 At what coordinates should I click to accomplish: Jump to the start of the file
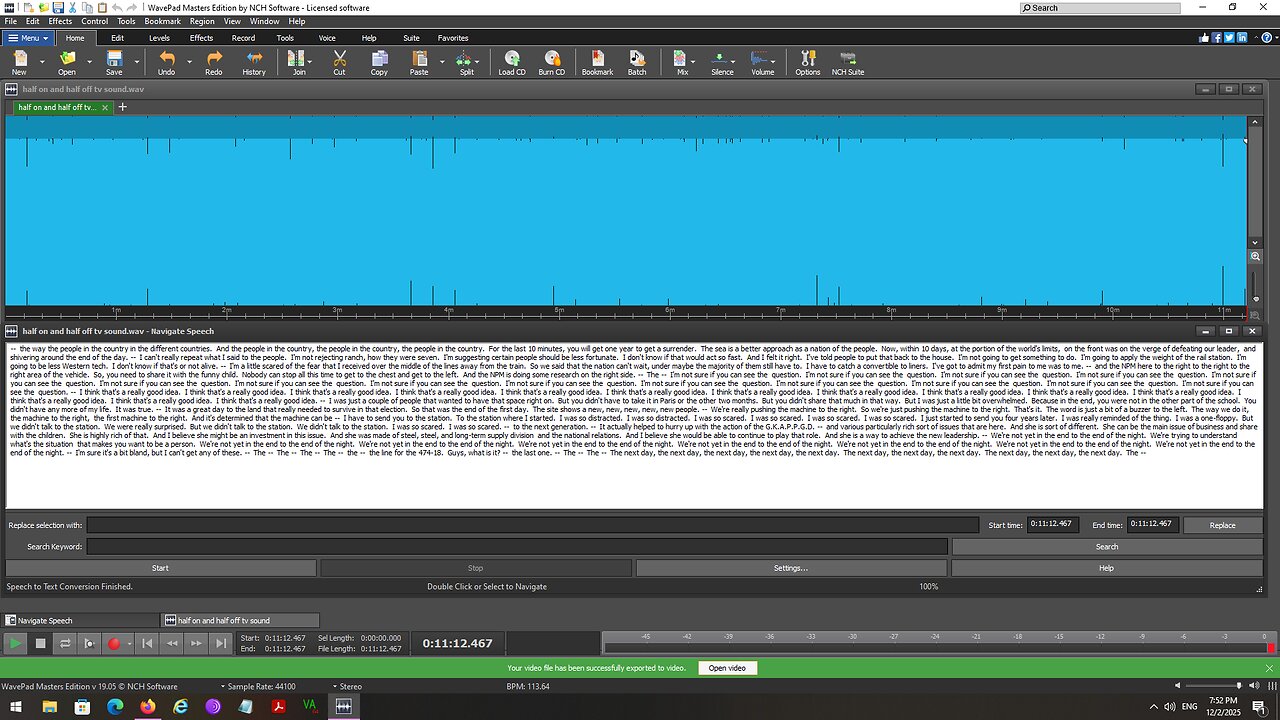(x=147, y=643)
